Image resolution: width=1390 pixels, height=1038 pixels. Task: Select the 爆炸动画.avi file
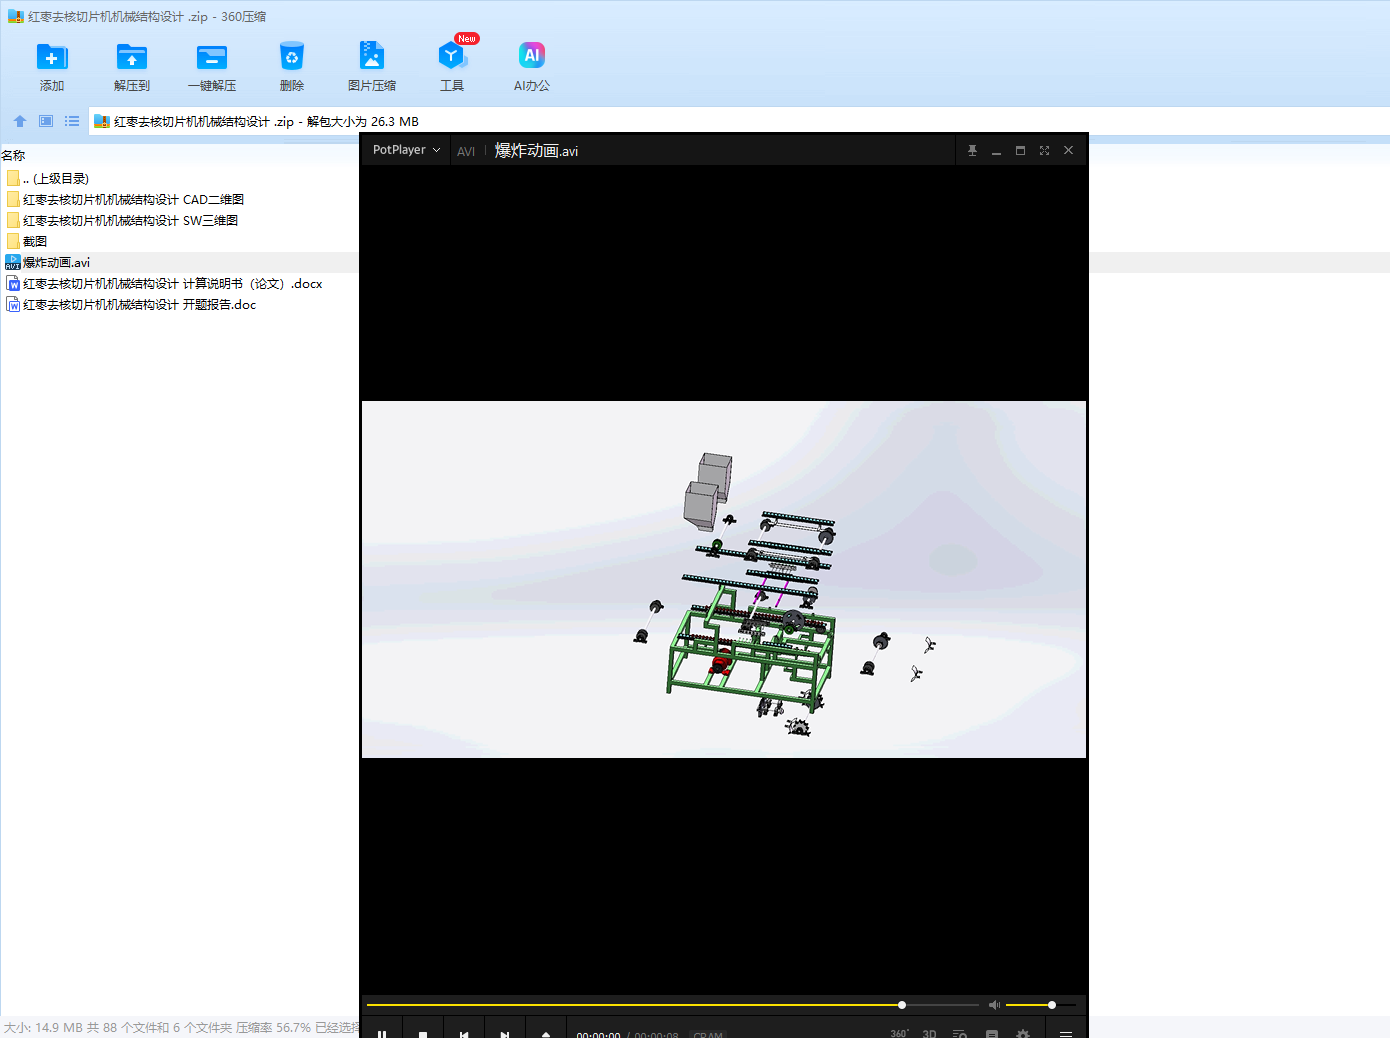tap(56, 263)
